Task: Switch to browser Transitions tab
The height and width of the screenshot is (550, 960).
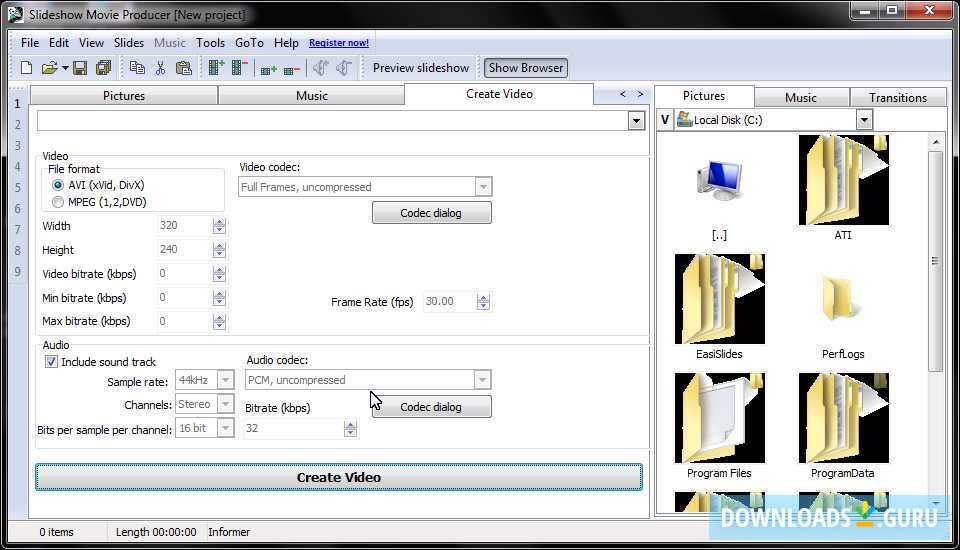Action: pos(898,97)
